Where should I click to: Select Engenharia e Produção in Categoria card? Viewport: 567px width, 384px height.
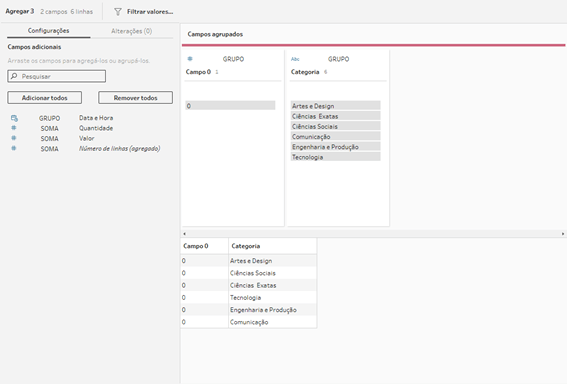pos(336,146)
